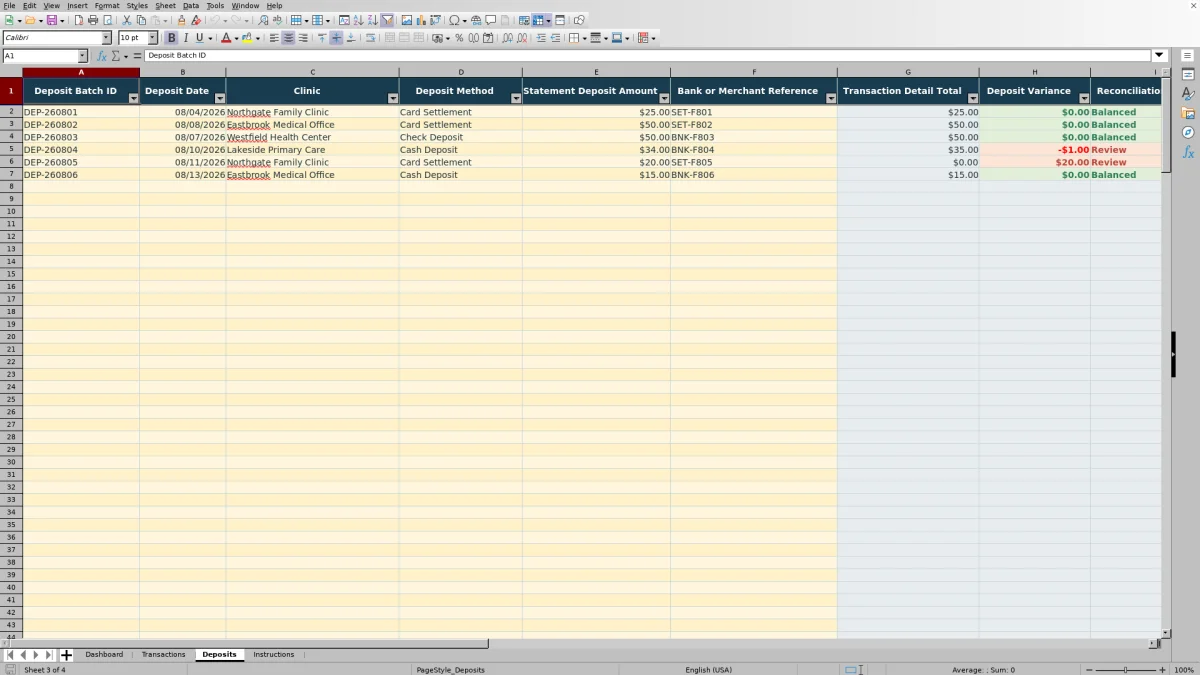Open Clinic column filter dropdown

click(393, 98)
